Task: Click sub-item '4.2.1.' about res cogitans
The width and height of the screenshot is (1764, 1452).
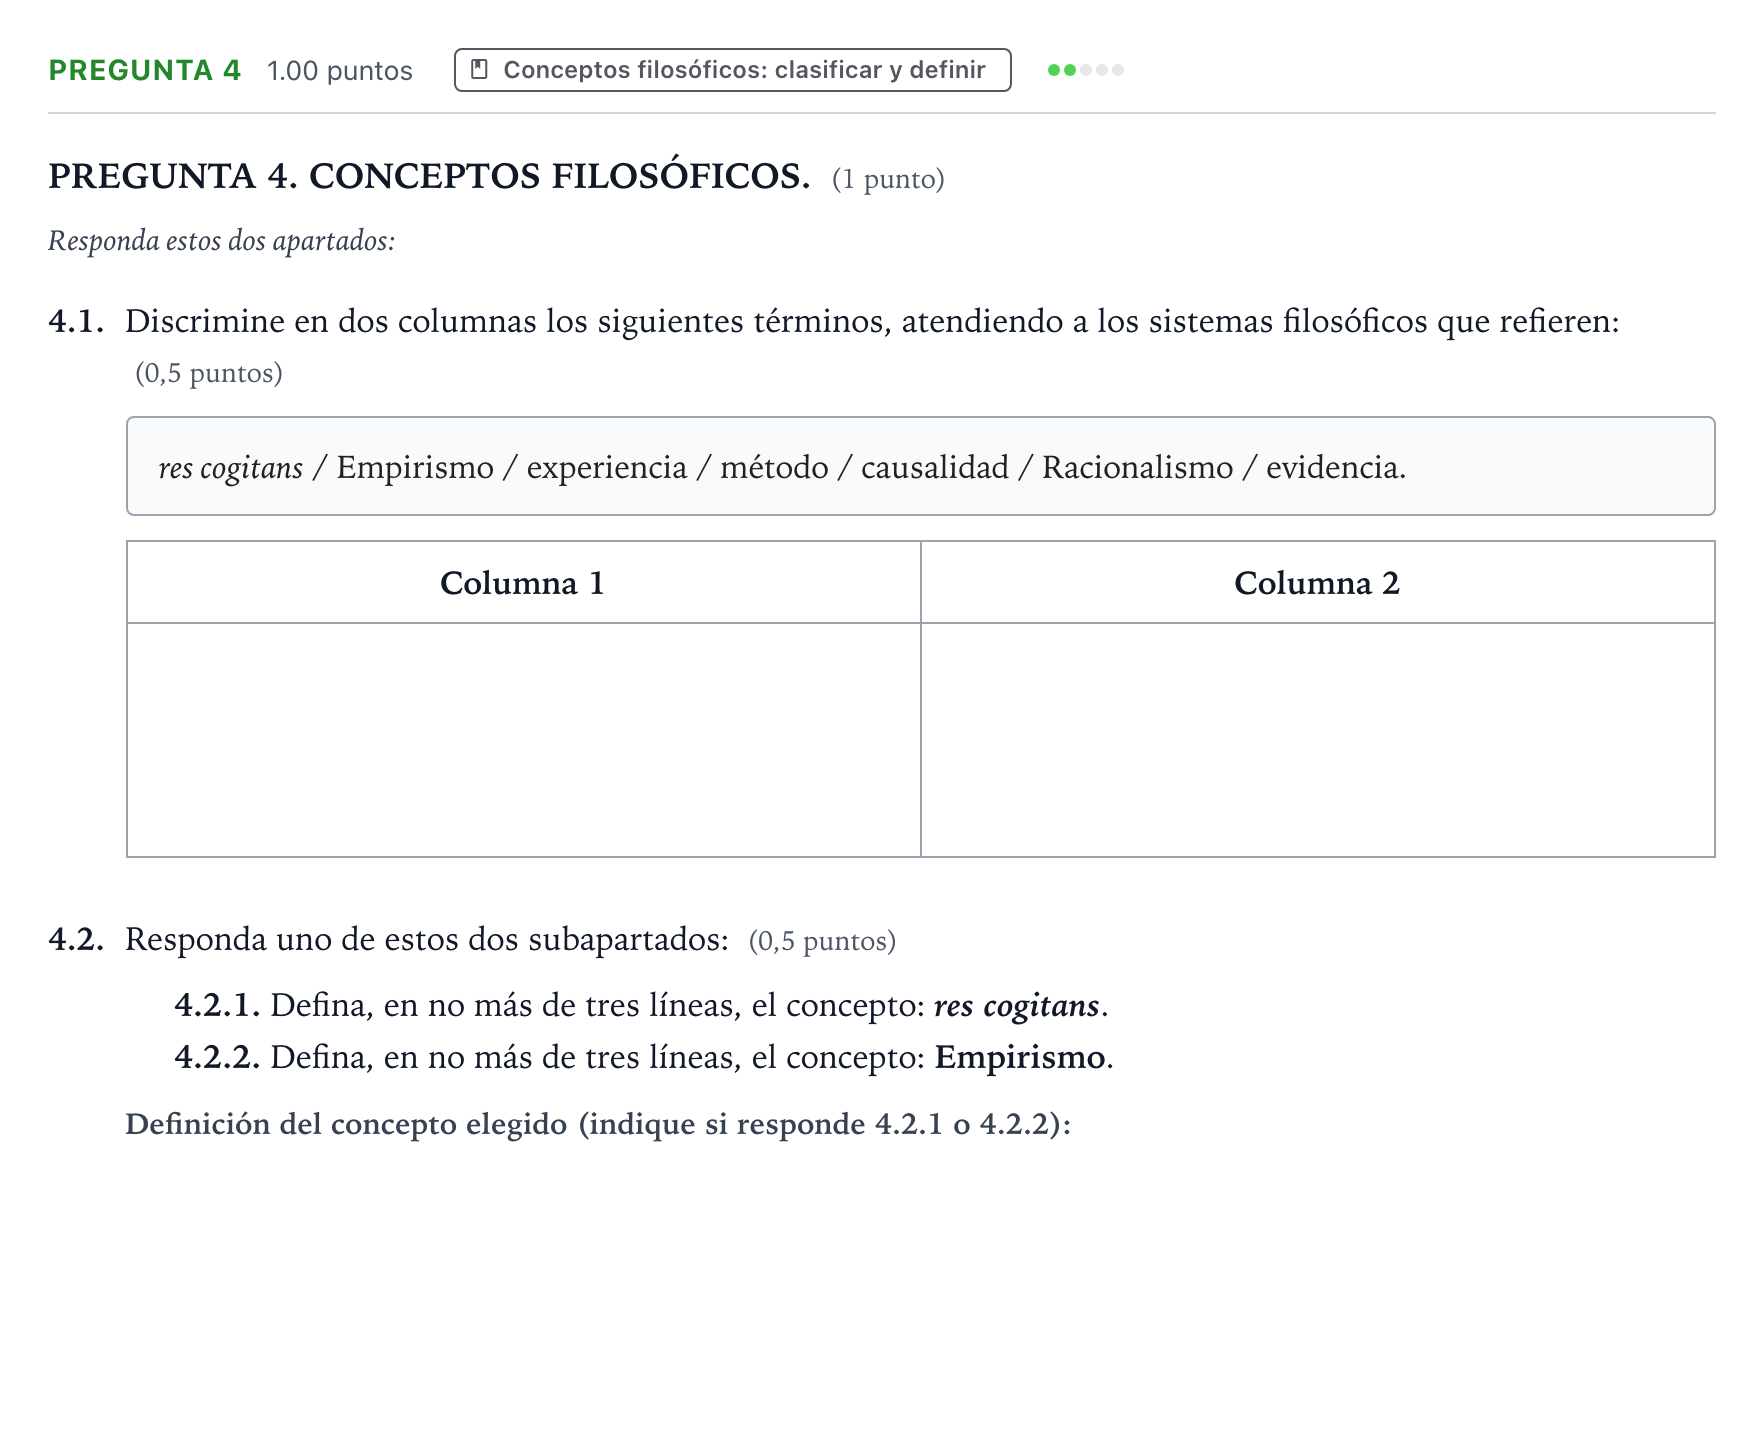Action: (x=641, y=1005)
